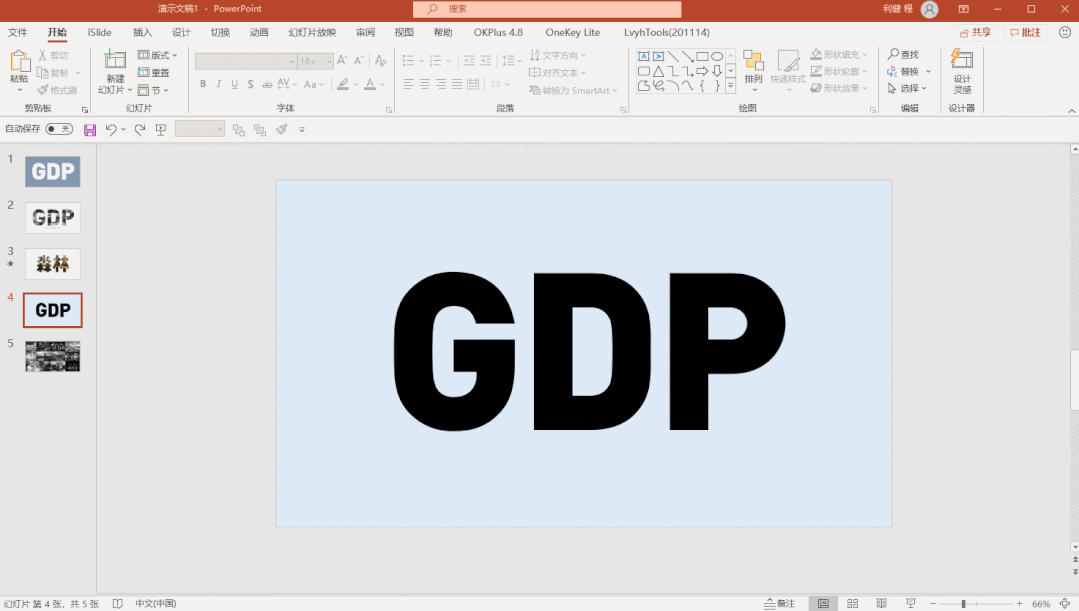The image size is (1079, 611).
Task: Toggle Bold formatting button
Action: point(203,85)
